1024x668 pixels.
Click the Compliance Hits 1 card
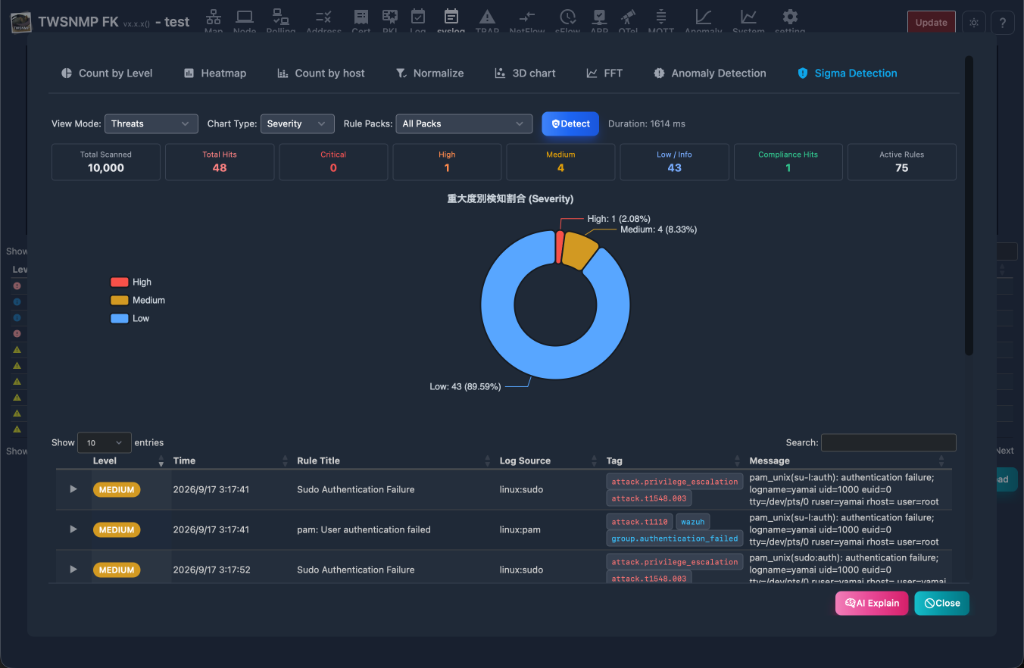(788, 162)
